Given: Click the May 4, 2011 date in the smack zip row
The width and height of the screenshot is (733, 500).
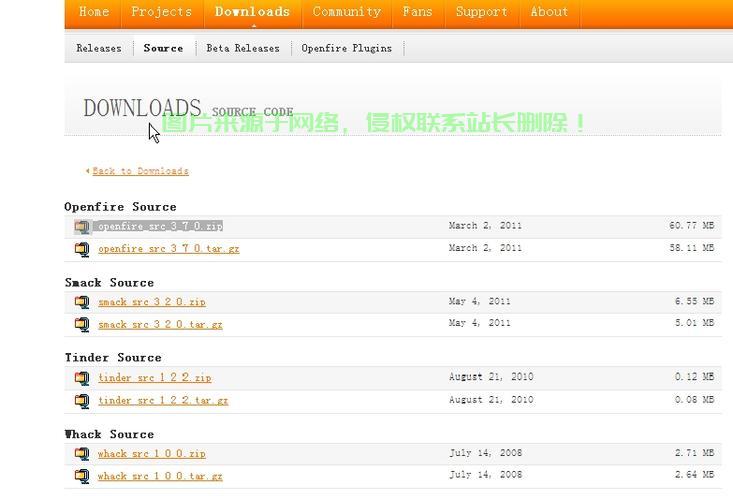Looking at the screenshot, I should (x=480, y=301).
